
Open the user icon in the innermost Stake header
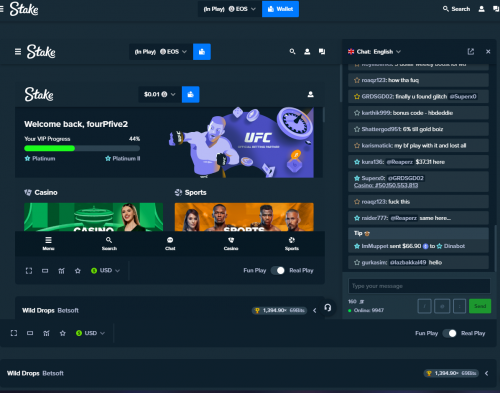310,94
